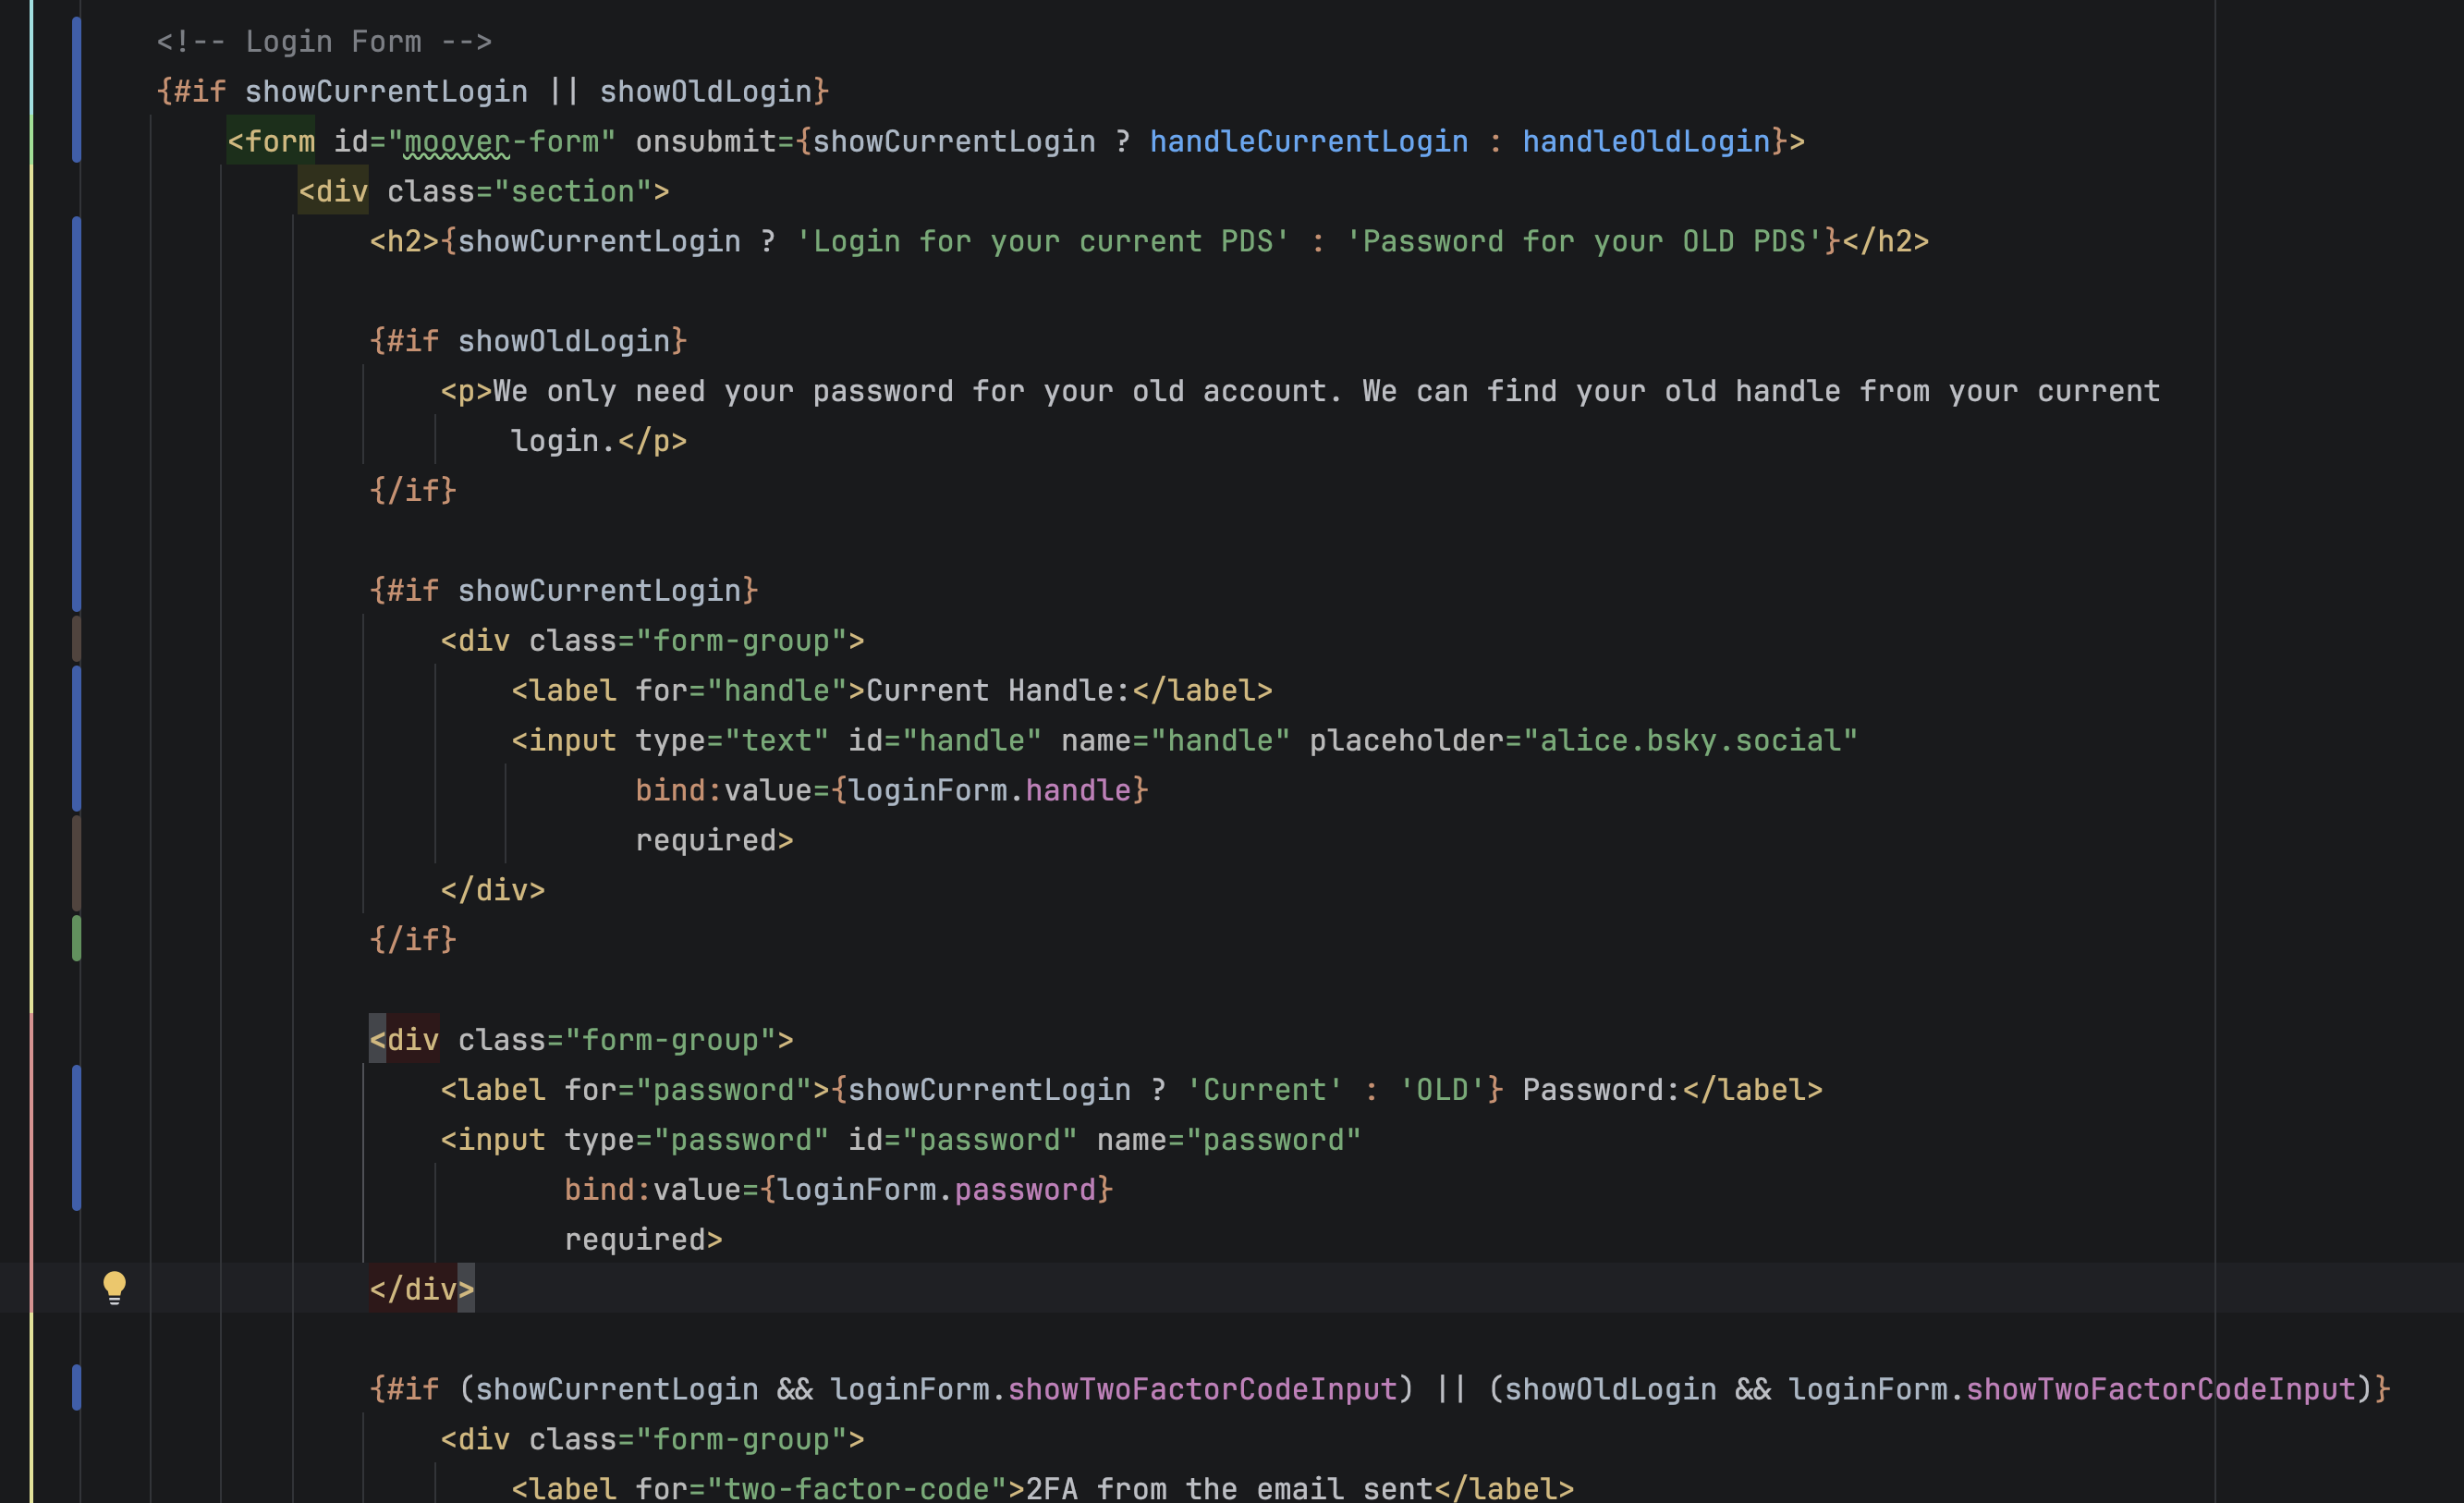
Task: Click the yellow lightbulb quick-fix icon
Action: tap(114, 1287)
